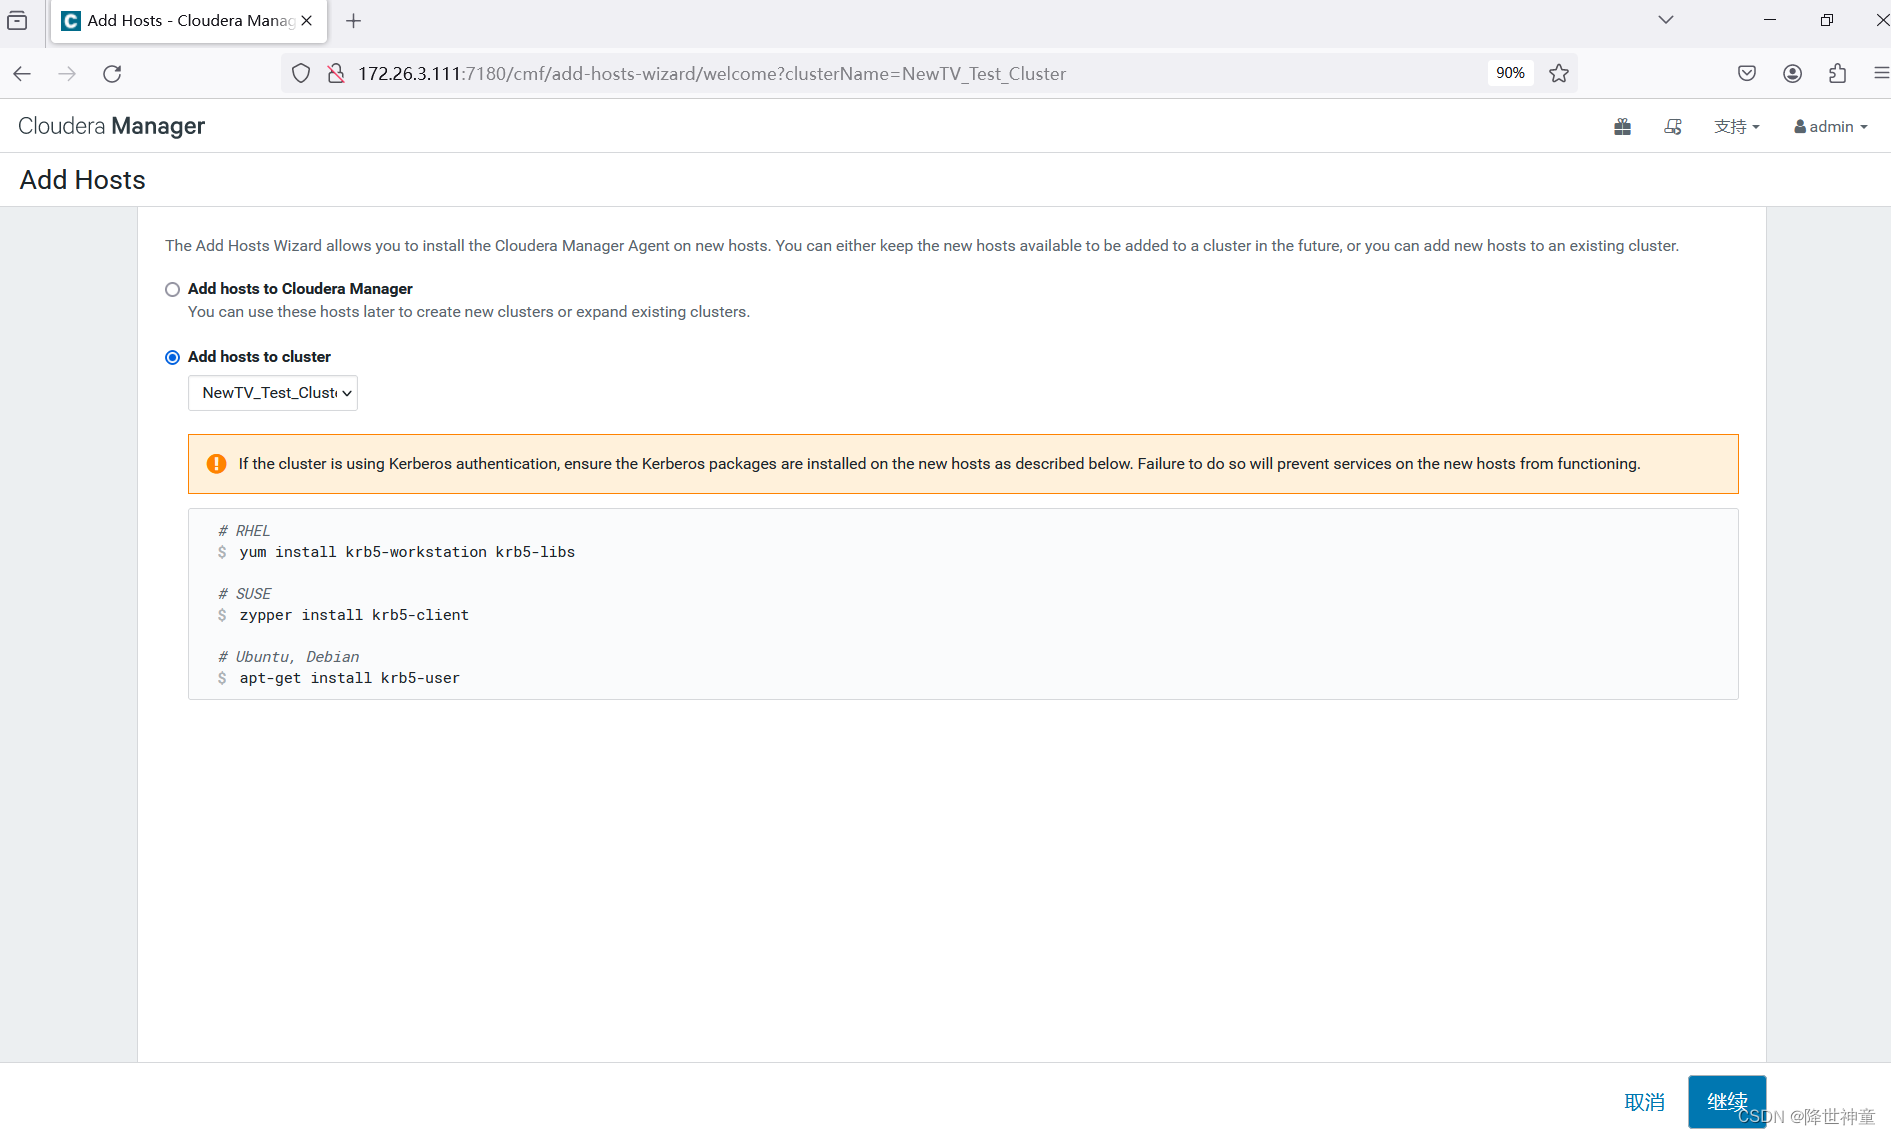1891x1135 pixels.
Task: Click the shield tracking protection icon
Action: point(301,73)
